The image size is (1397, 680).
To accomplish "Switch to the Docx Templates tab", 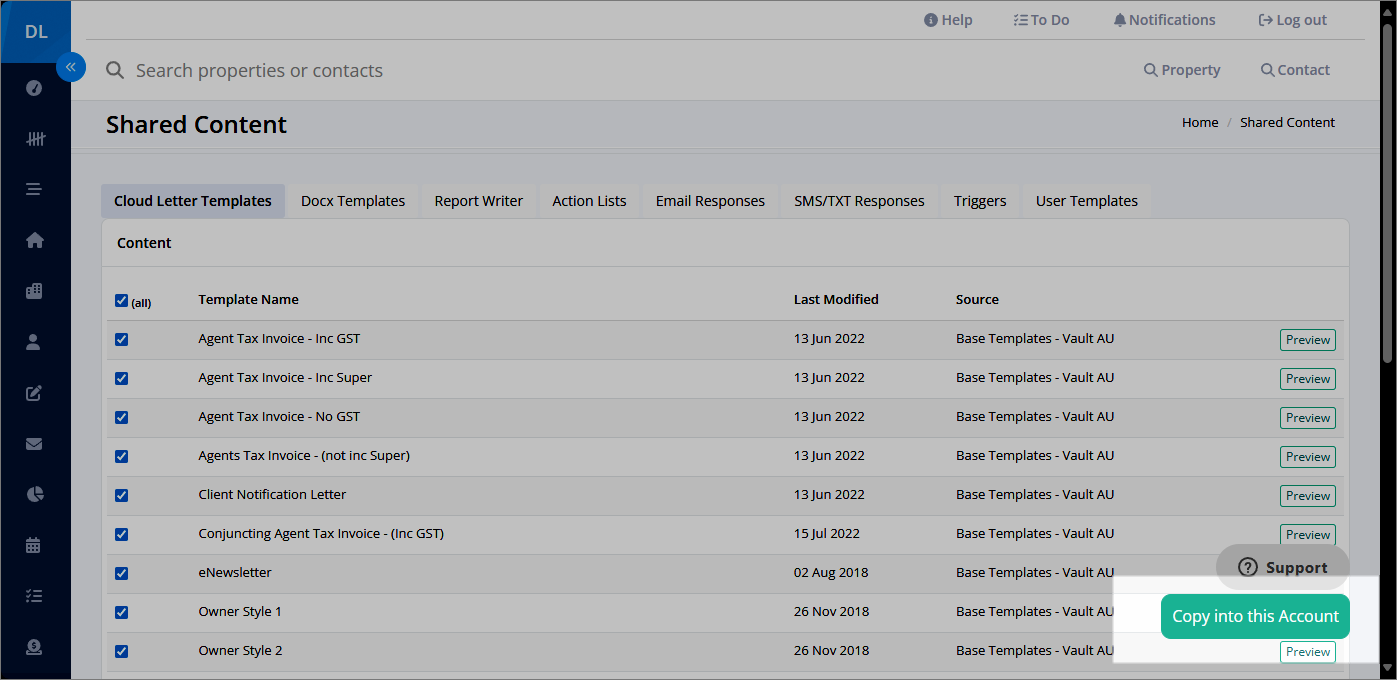I will click(x=353, y=201).
